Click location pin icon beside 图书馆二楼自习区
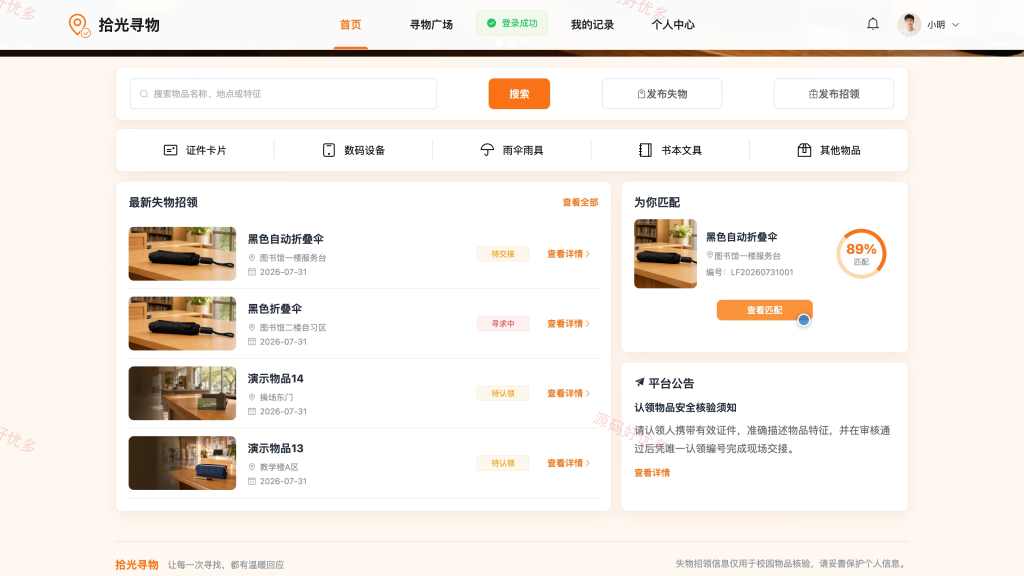This screenshot has width=1024, height=576. [252, 327]
